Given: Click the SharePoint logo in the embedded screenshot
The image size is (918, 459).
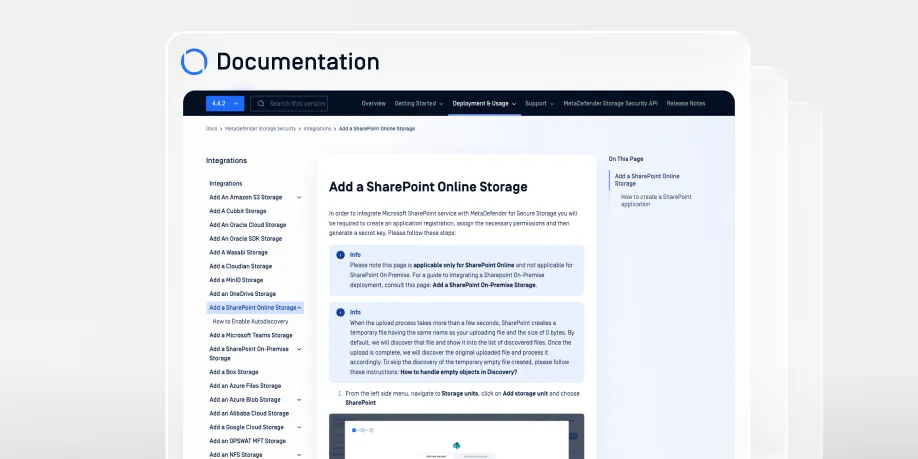Looking at the screenshot, I should coord(456,446).
